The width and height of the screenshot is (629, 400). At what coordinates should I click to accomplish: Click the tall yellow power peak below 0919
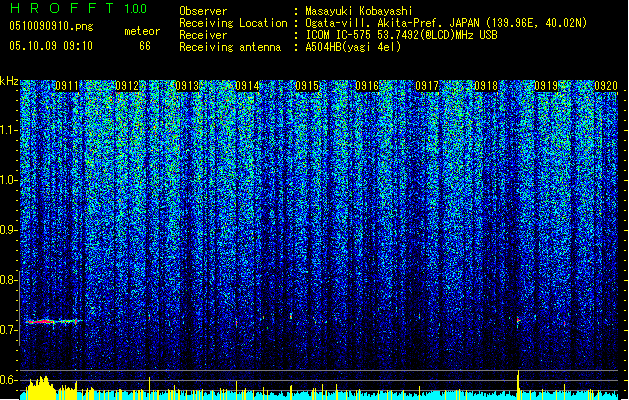(x=518, y=383)
